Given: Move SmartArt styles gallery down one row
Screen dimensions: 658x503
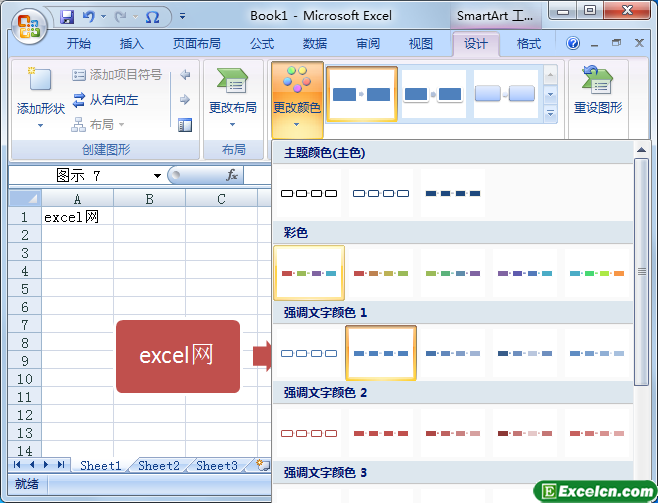Looking at the screenshot, I should coord(550,94).
